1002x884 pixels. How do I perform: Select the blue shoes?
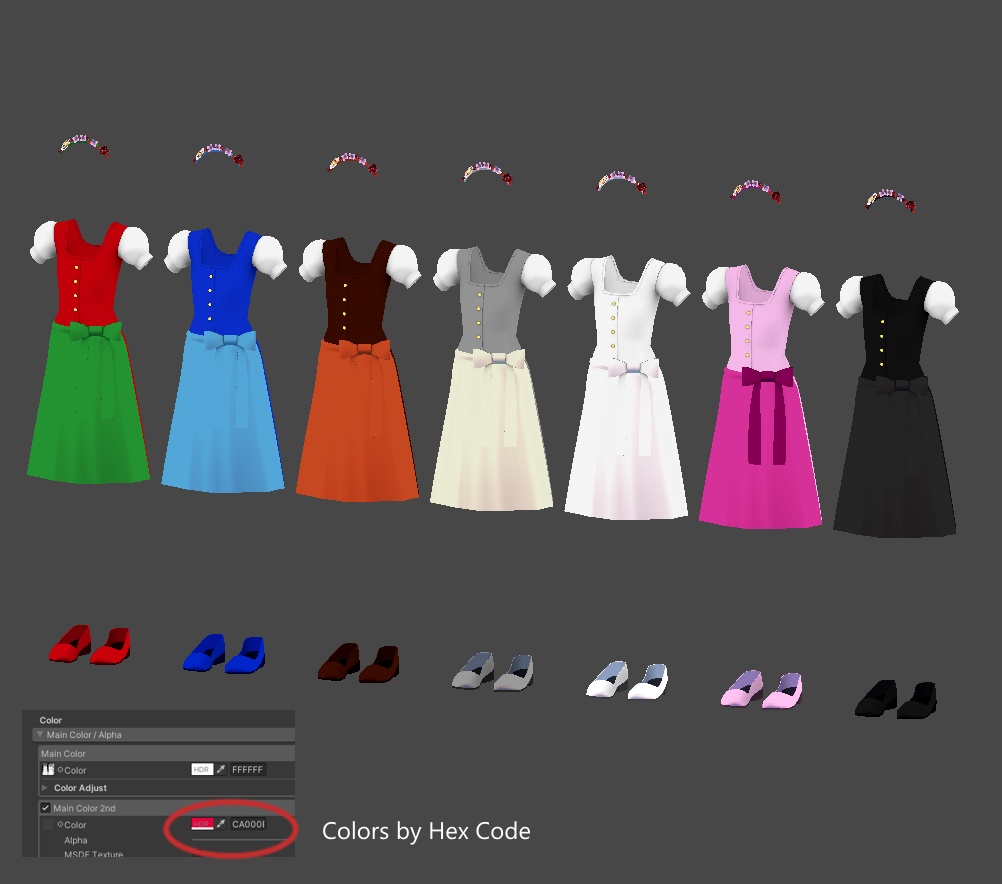[x=224, y=653]
